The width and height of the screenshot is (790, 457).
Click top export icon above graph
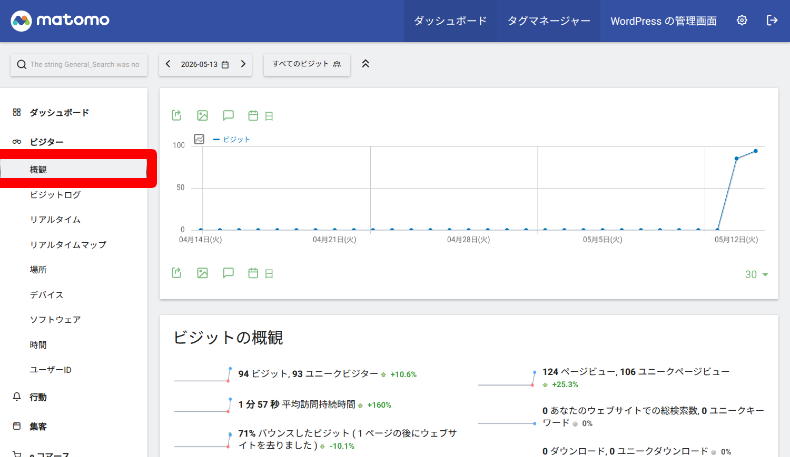click(176, 115)
